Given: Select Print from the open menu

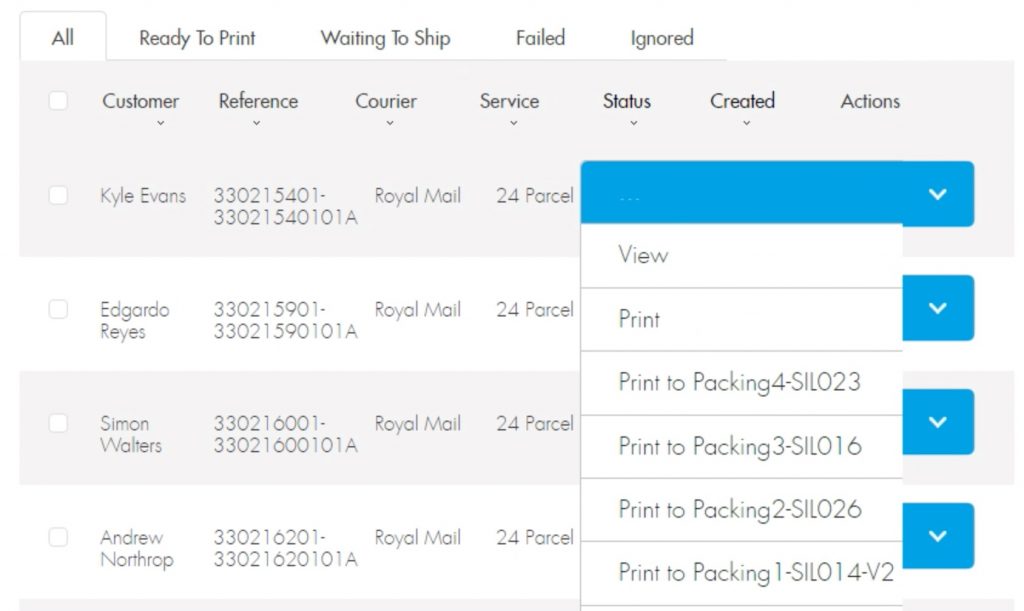Looking at the screenshot, I should pos(637,319).
